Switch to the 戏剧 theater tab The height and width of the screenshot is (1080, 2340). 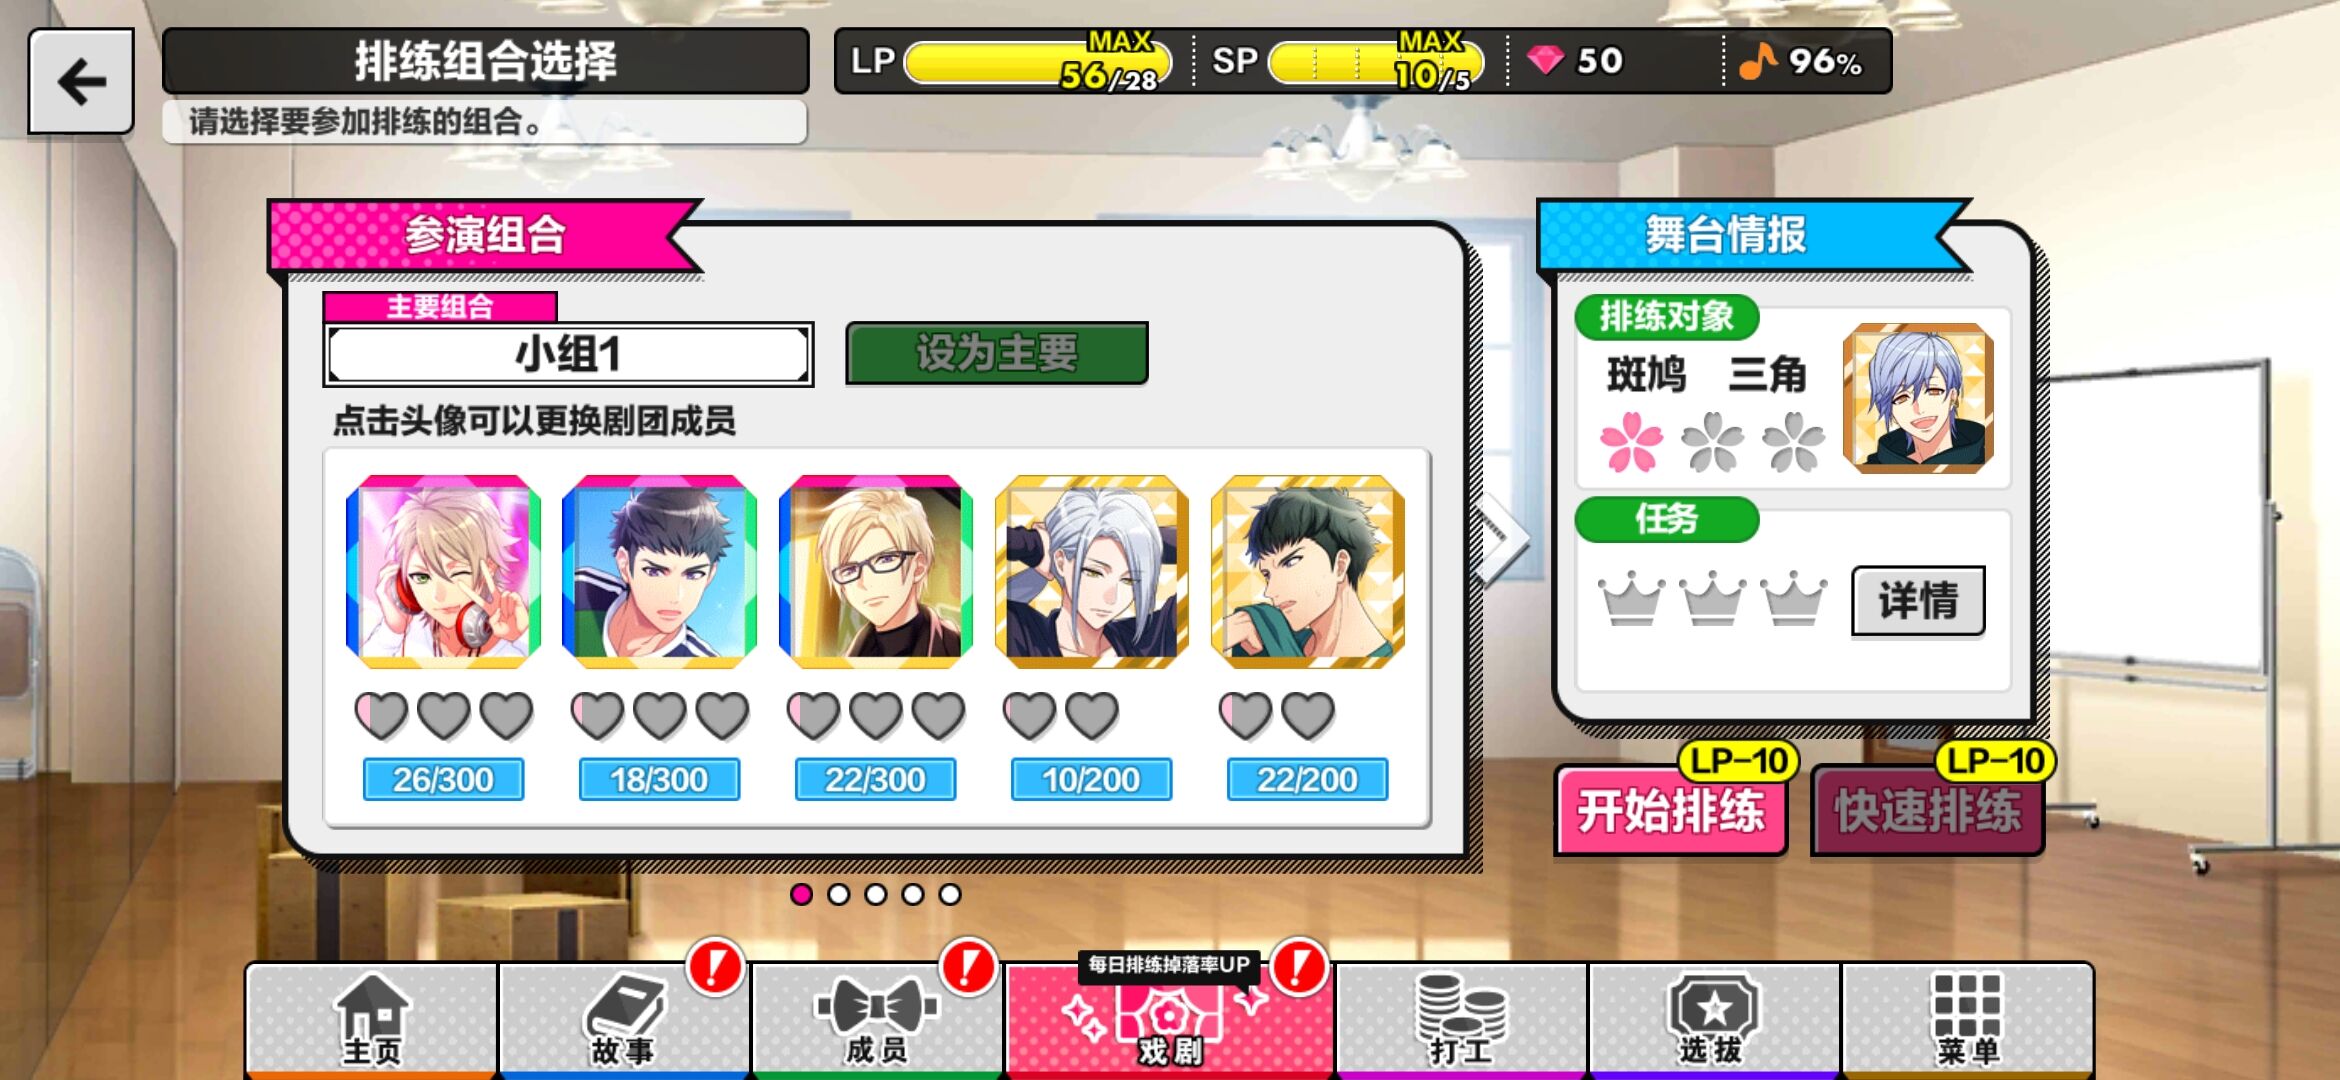[x=1169, y=1020]
